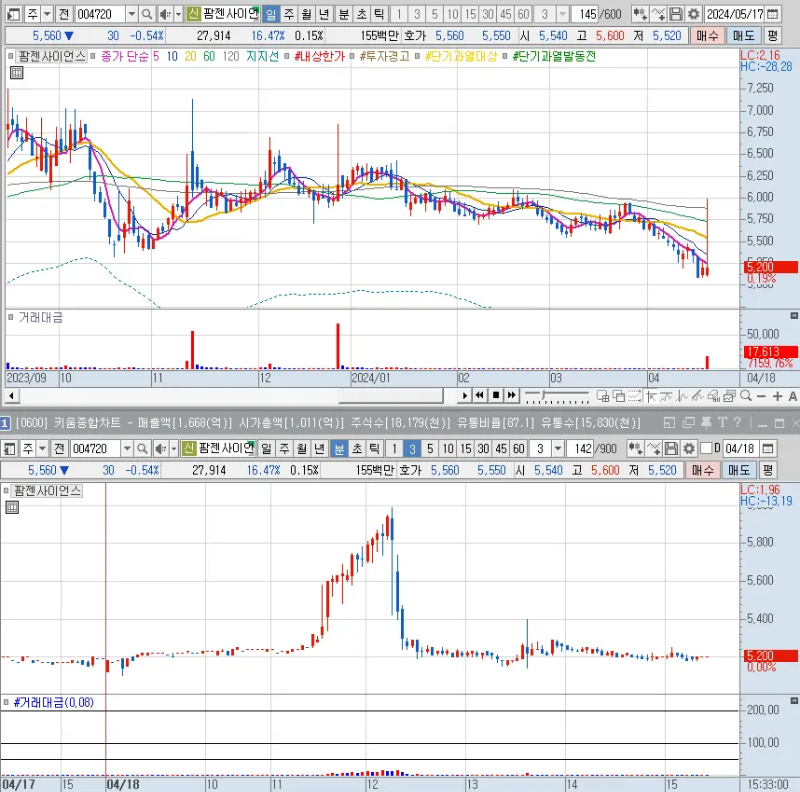Open the stock code 004720 dropdown in top chart
800x792 pixels.
(132, 14)
